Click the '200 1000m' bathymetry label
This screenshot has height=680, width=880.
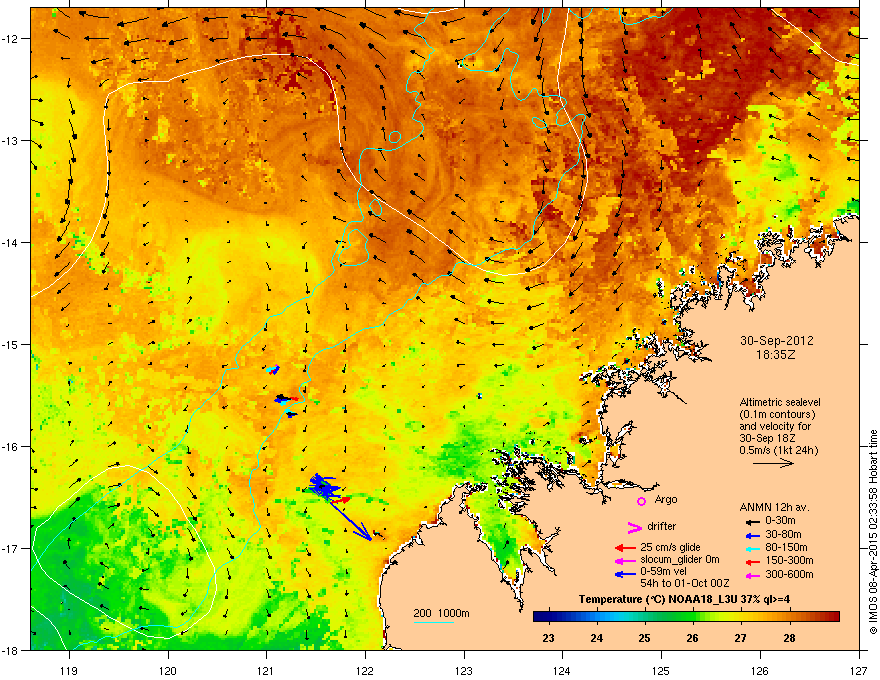441,613
